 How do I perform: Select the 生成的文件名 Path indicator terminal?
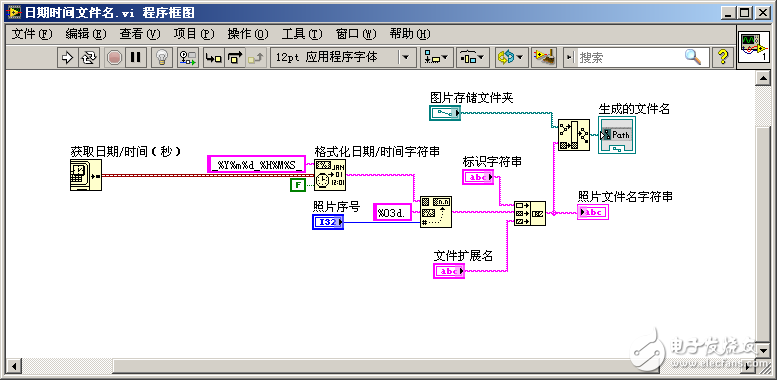point(617,136)
